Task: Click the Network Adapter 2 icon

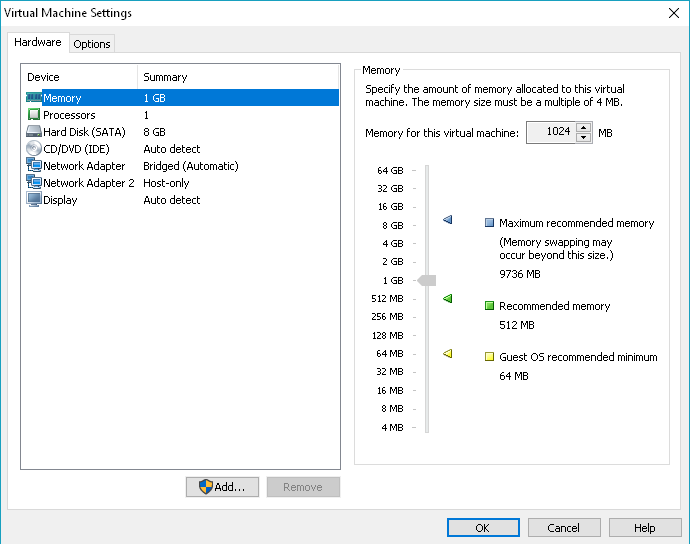Action: click(34, 183)
